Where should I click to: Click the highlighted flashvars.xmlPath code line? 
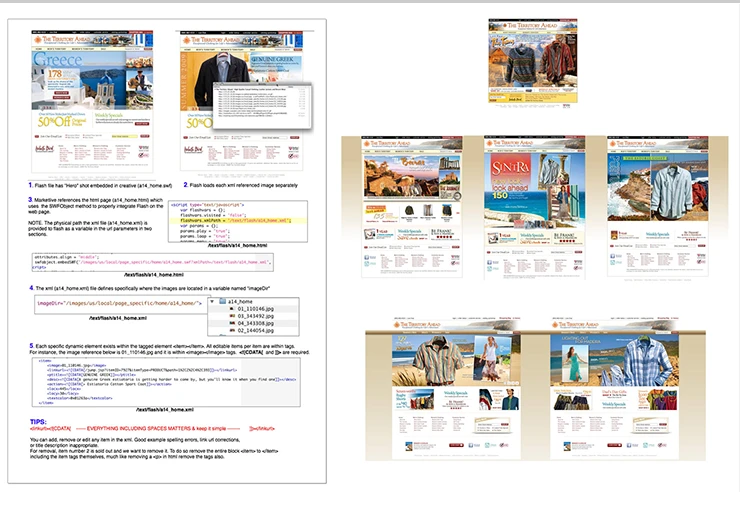(238, 220)
